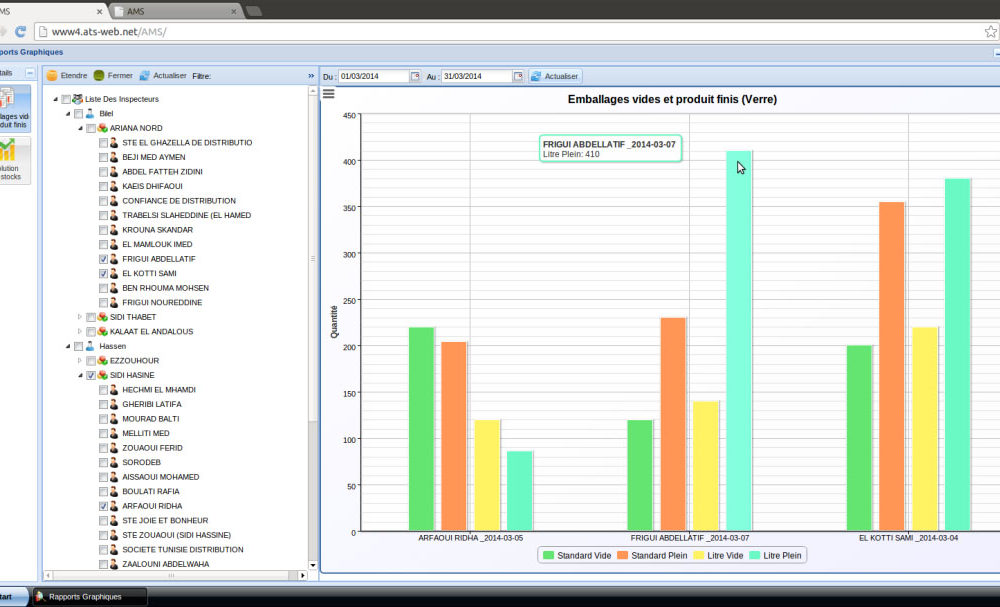Click the Du start date input field
The width and height of the screenshot is (1000, 607).
coord(373,77)
